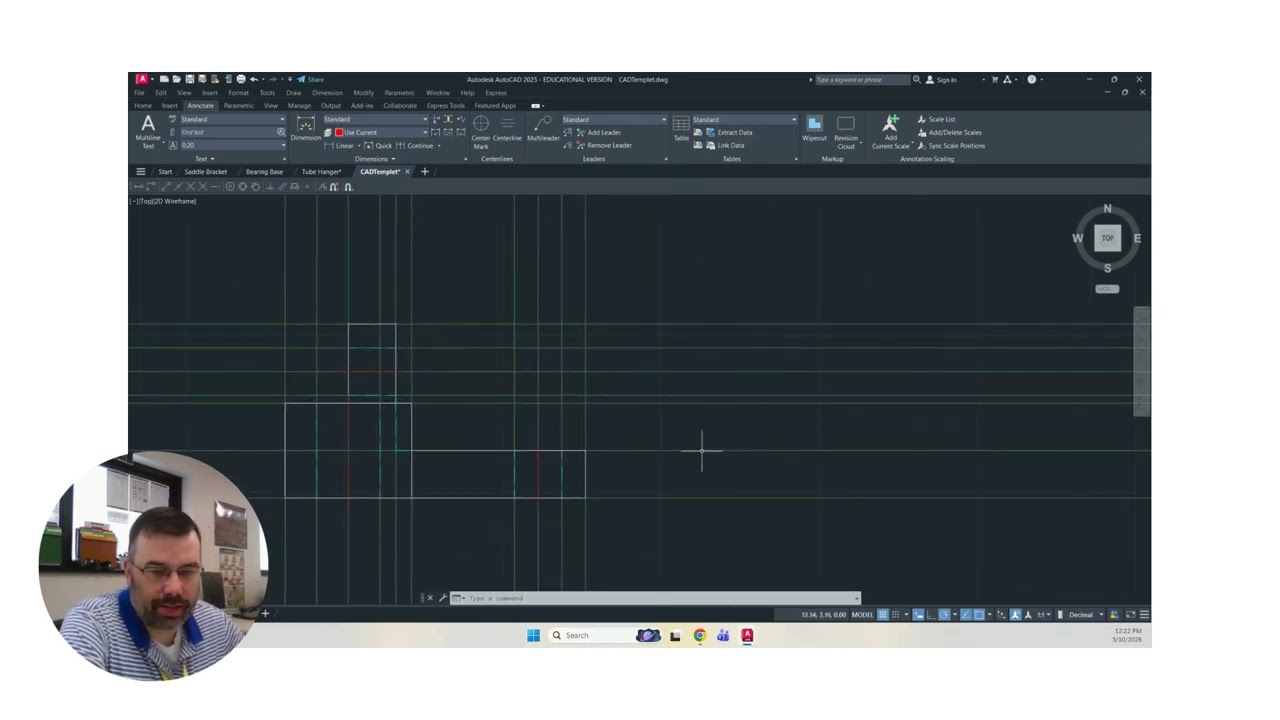
Task: Click the Open file icon in quick access toolbar
Action: point(177,79)
